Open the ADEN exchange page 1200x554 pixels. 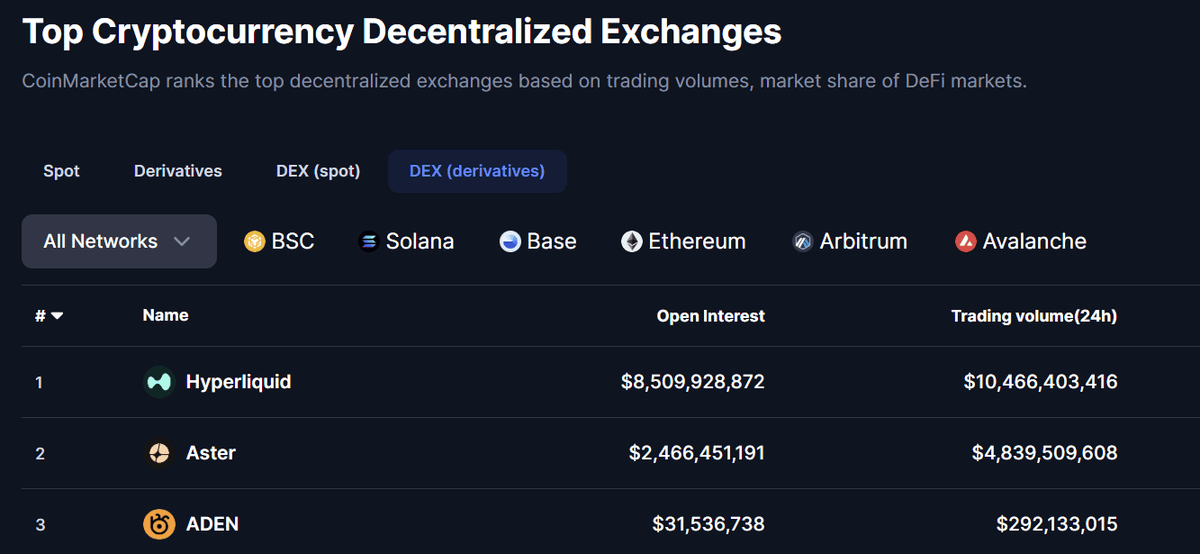[212, 524]
